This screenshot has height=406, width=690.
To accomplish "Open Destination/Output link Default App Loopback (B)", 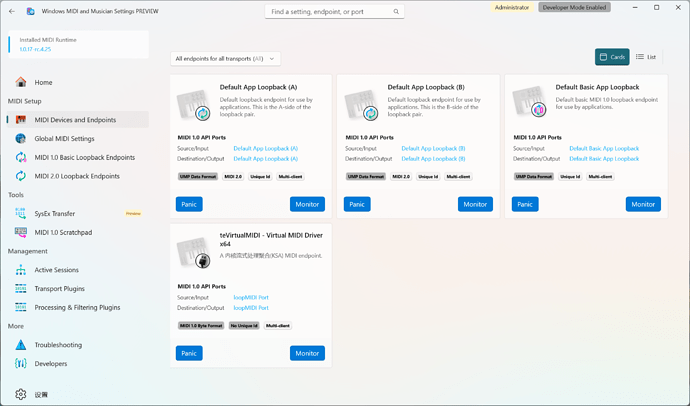I will pos(433,159).
